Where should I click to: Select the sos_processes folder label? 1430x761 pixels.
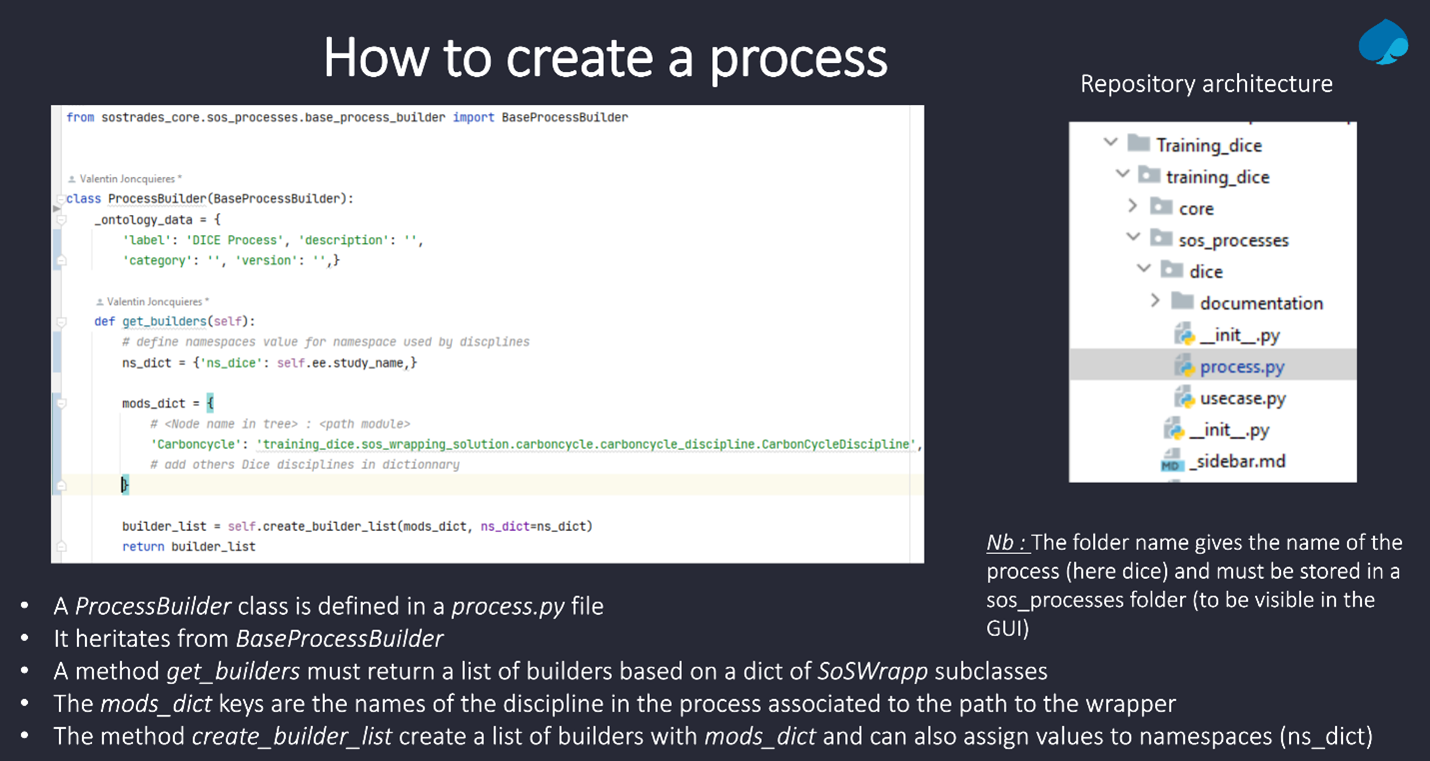(x=1233, y=240)
